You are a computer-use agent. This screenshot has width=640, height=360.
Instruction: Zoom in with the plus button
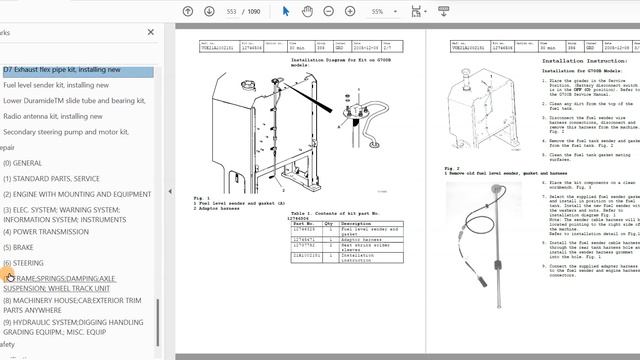350,11
